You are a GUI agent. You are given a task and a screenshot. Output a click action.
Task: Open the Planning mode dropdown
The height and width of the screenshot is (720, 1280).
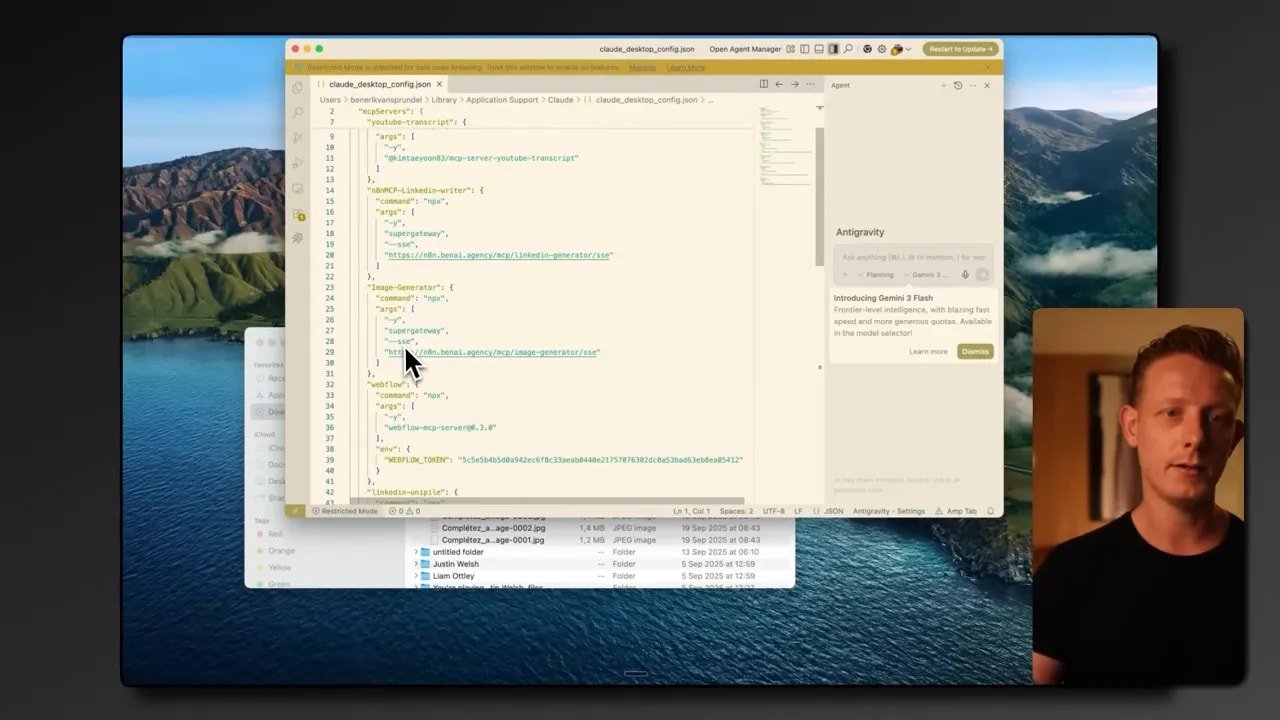874,274
